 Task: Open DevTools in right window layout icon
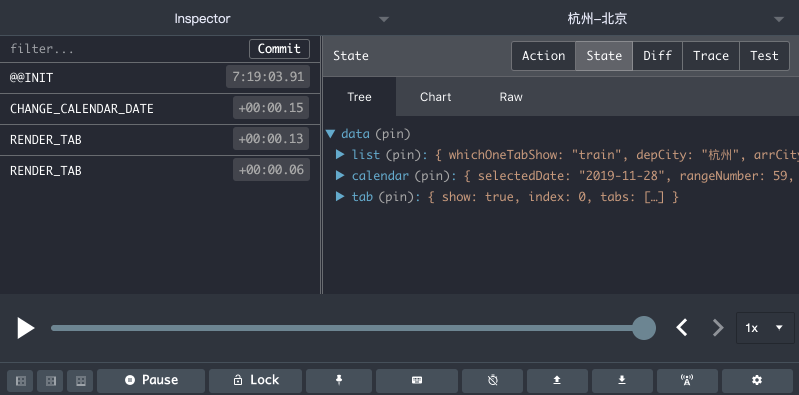(x=50, y=381)
